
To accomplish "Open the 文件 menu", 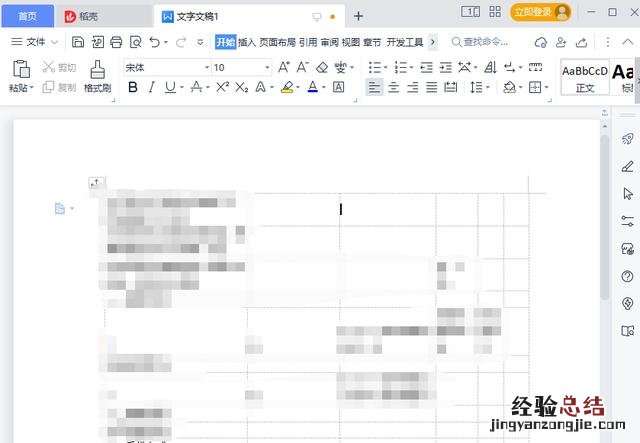I will pyautogui.click(x=34, y=42).
